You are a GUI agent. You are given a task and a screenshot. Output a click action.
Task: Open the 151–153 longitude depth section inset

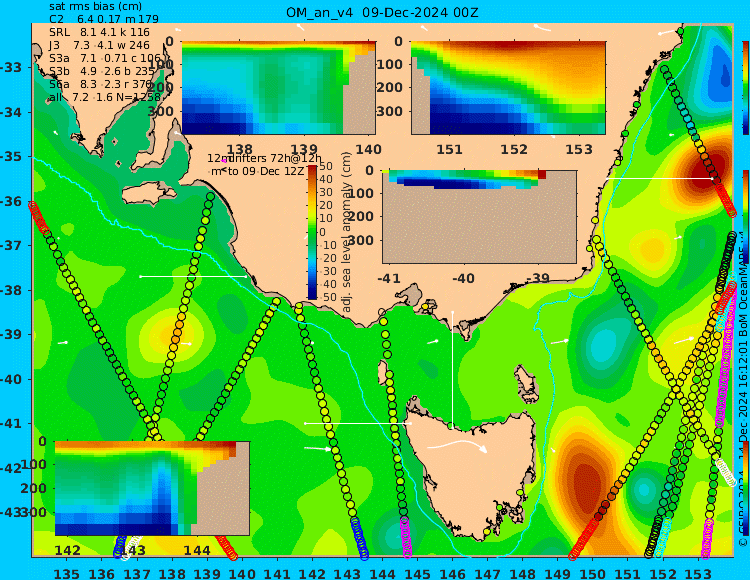point(508,88)
